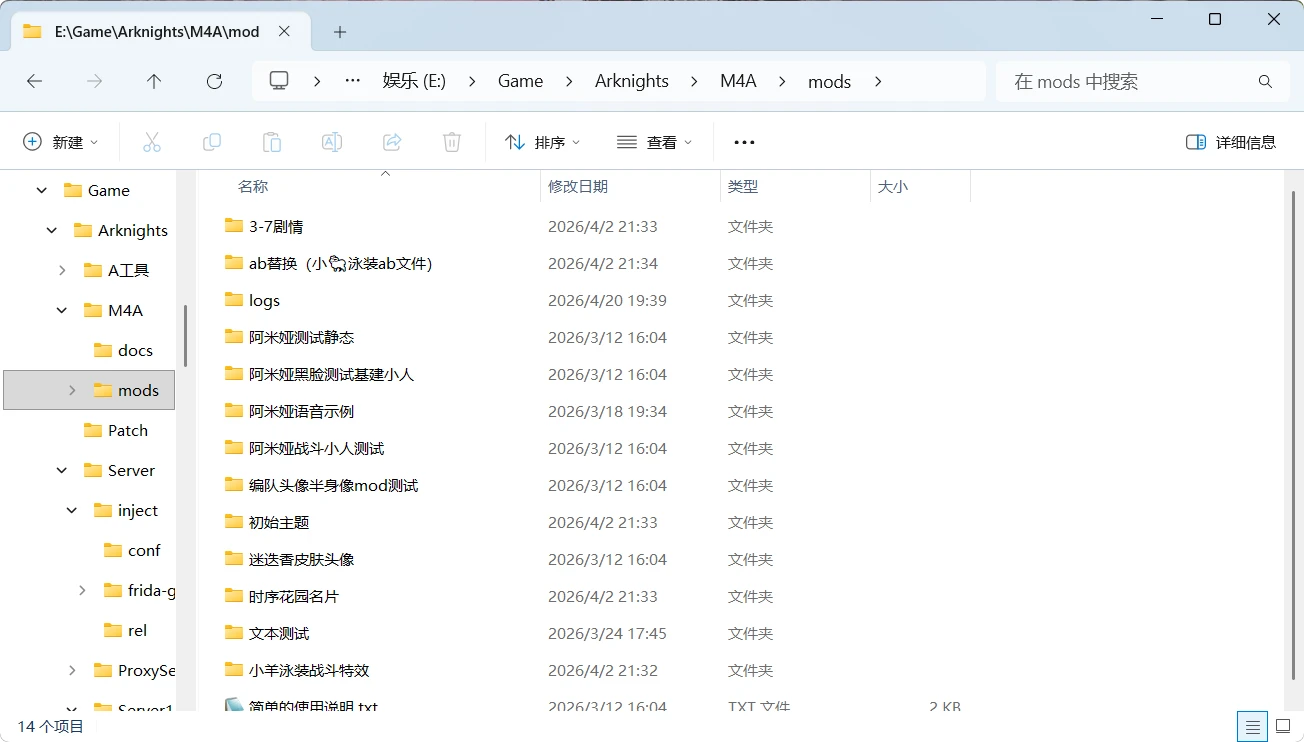Navigate to Game via breadcrumb
The image size is (1304, 742).
521,81
